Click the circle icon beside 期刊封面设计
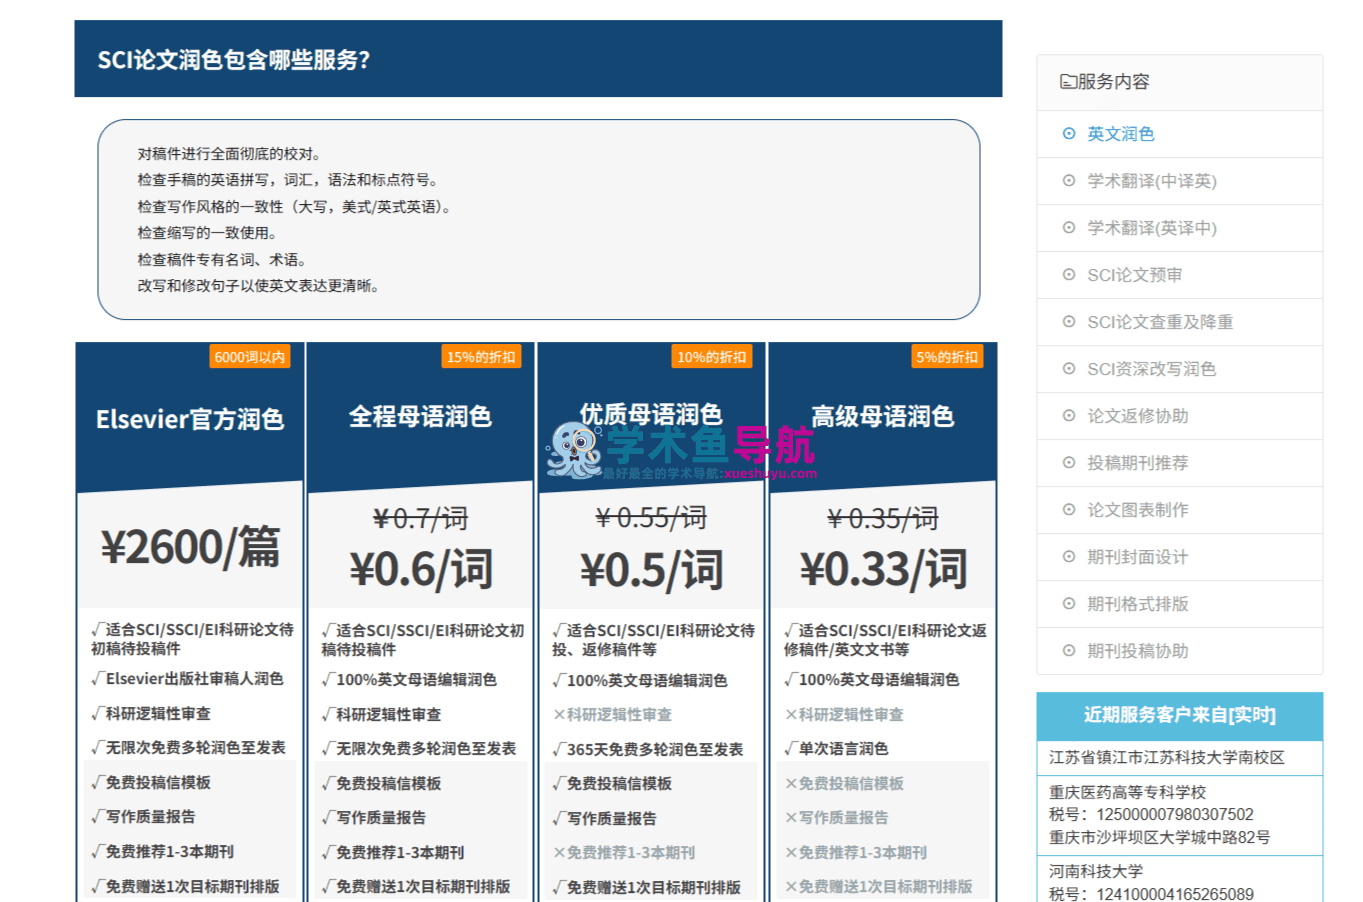This screenshot has width=1363, height=902. pyautogui.click(x=1069, y=557)
